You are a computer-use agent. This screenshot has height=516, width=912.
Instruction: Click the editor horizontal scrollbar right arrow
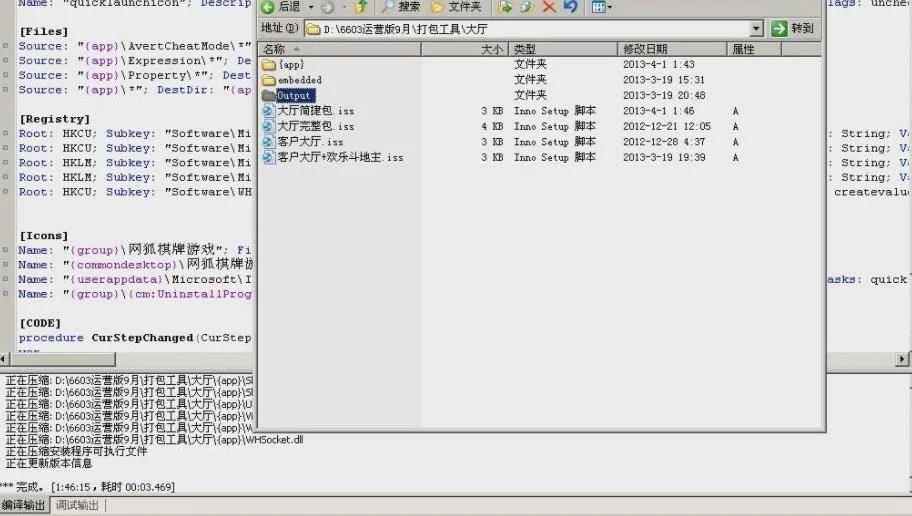tap(904, 359)
